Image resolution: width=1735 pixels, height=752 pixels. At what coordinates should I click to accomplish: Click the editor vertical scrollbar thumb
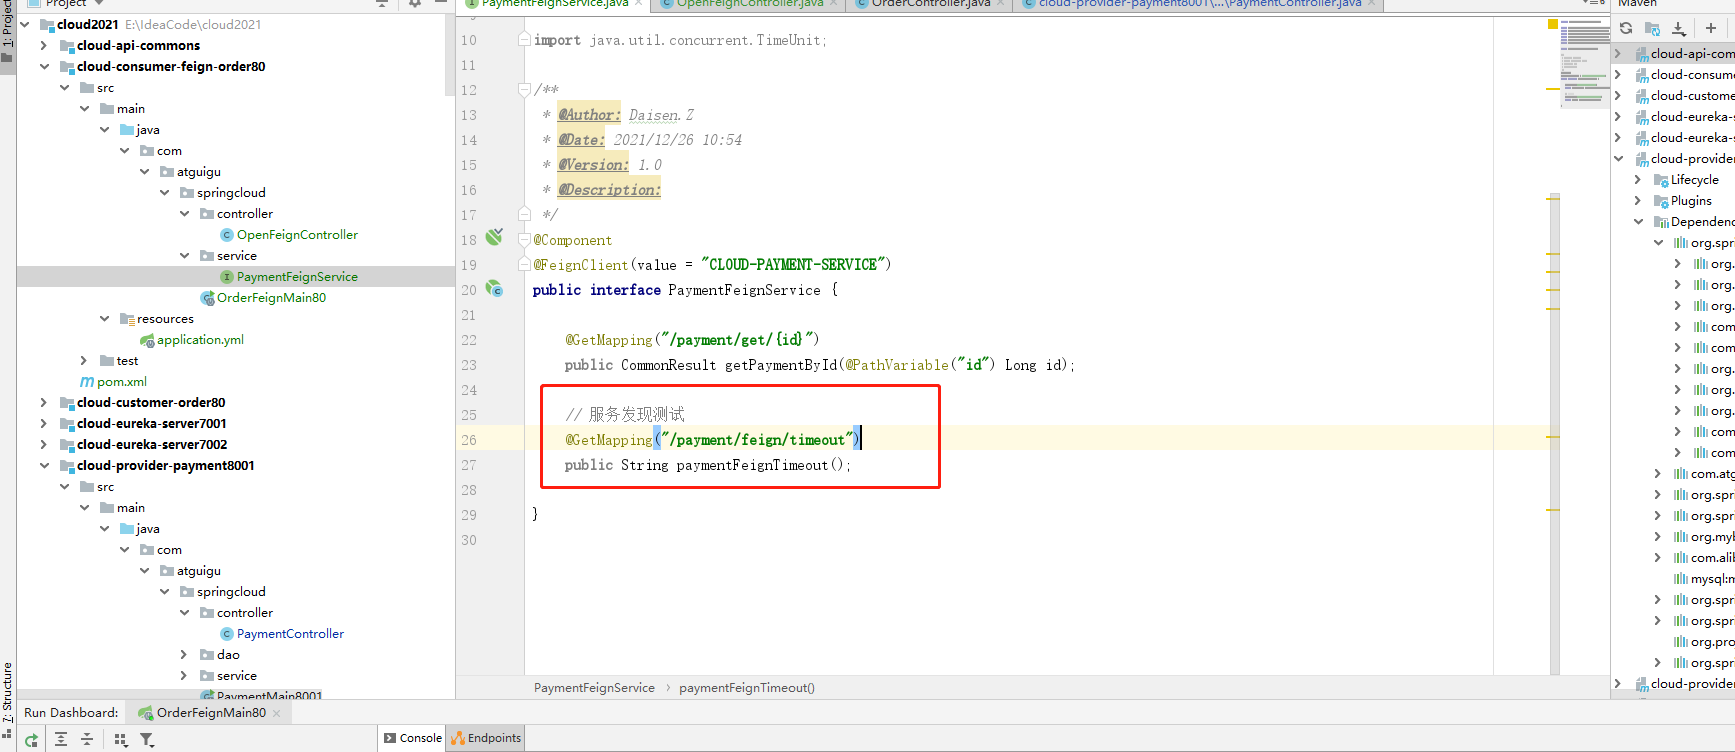(1554, 434)
